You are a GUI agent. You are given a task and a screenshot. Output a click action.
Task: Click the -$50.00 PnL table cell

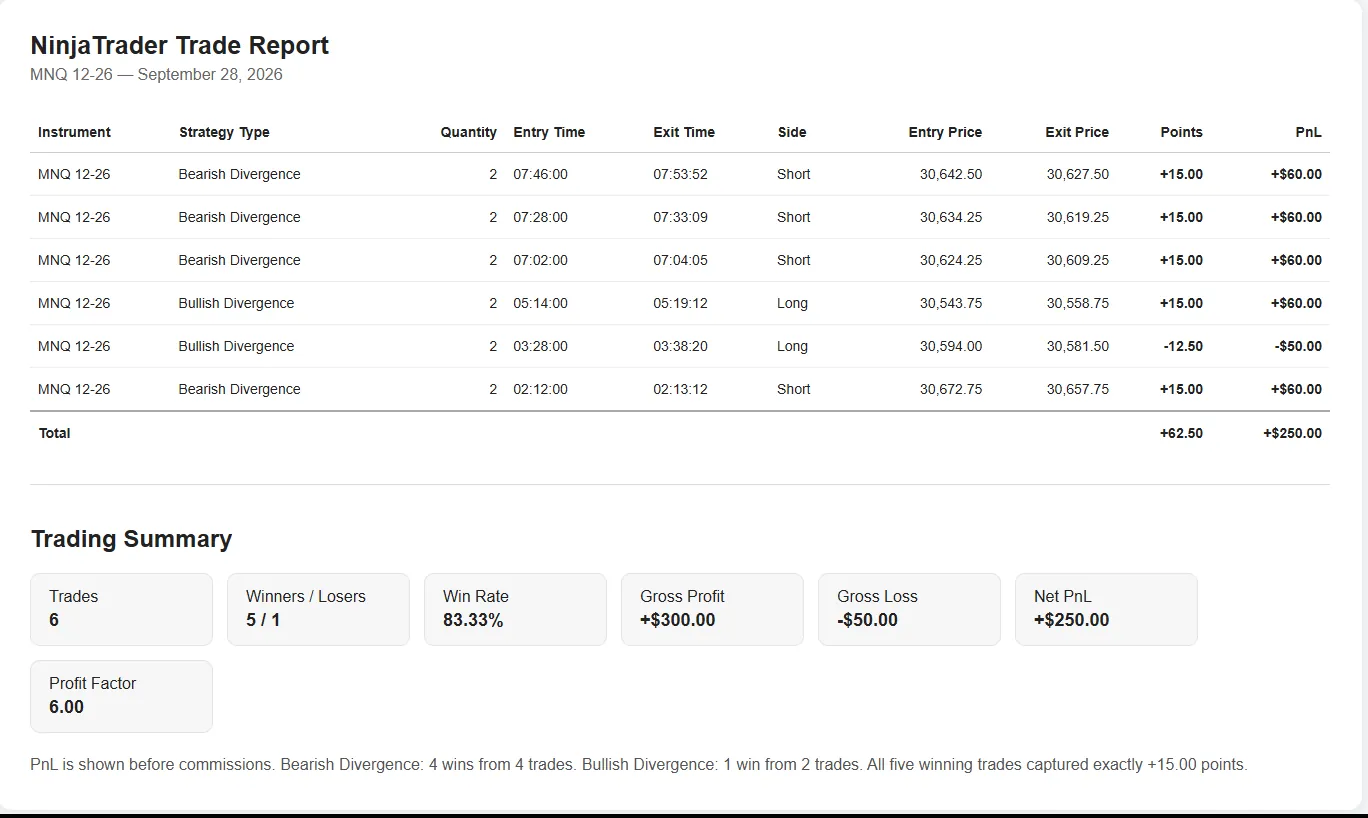click(x=1298, y=346)
